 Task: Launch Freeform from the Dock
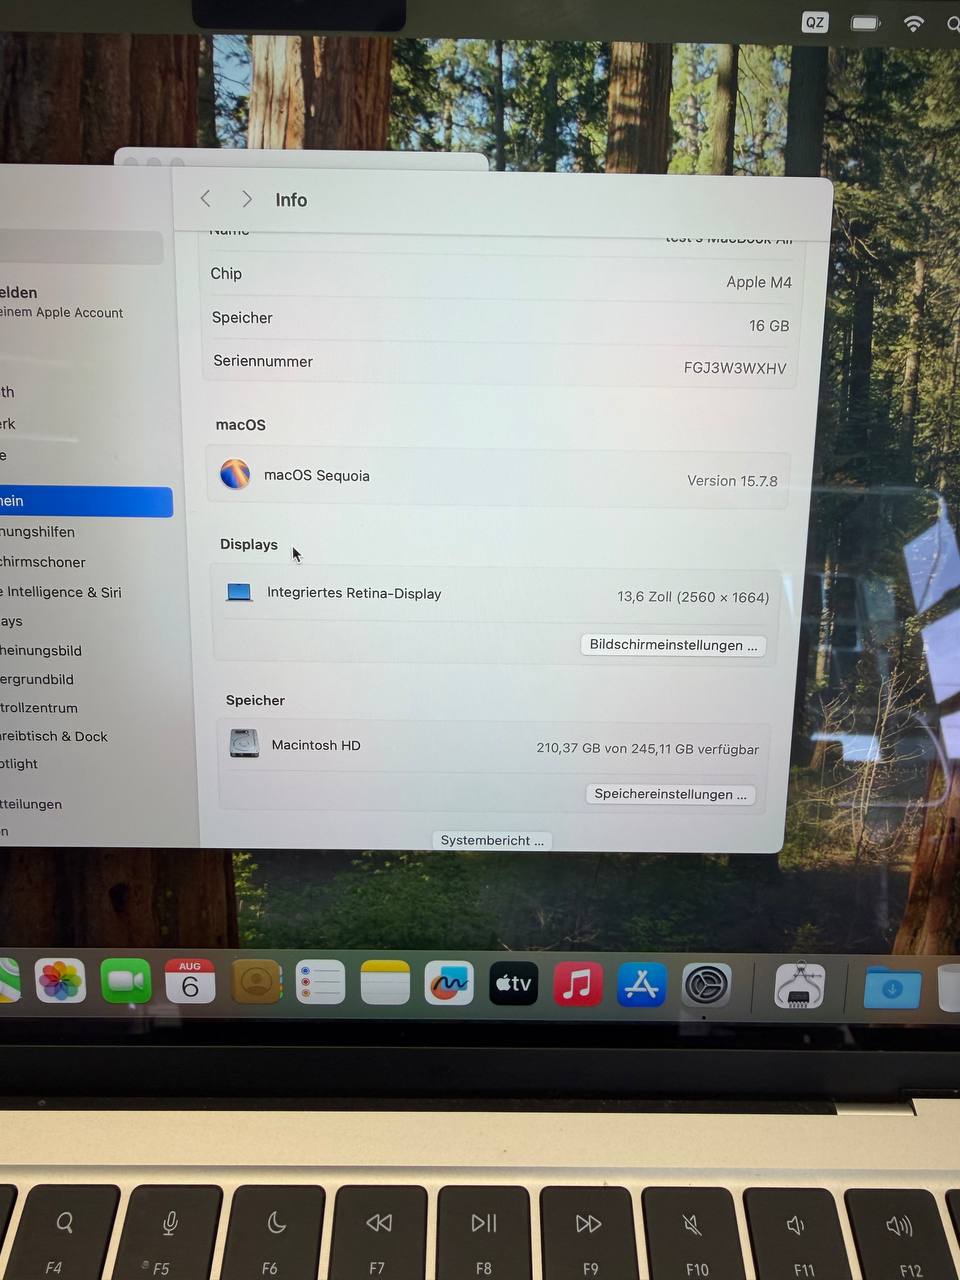pyautogui.click(x=449, y=984)
